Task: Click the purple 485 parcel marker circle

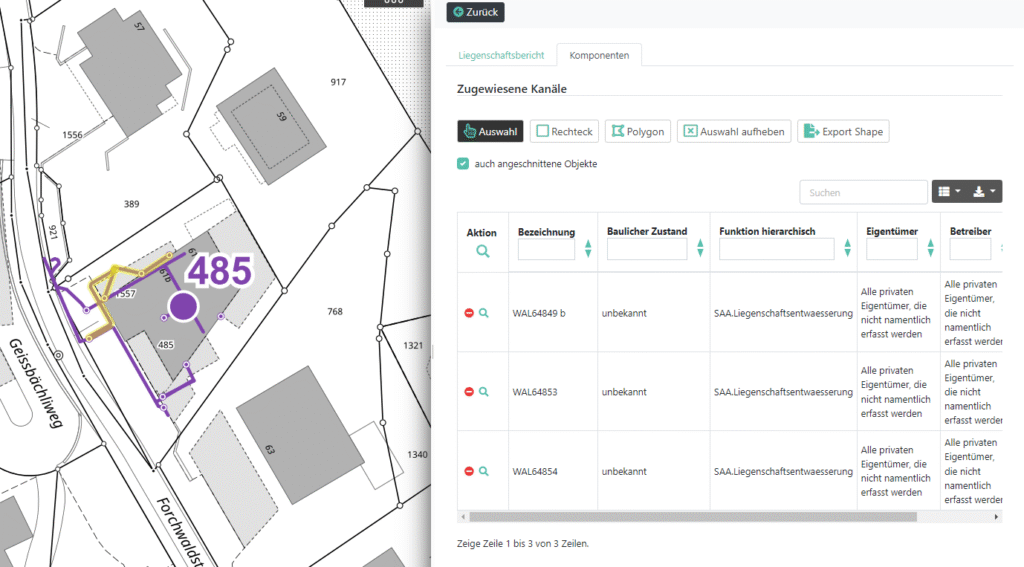Action: click(182, 307)
